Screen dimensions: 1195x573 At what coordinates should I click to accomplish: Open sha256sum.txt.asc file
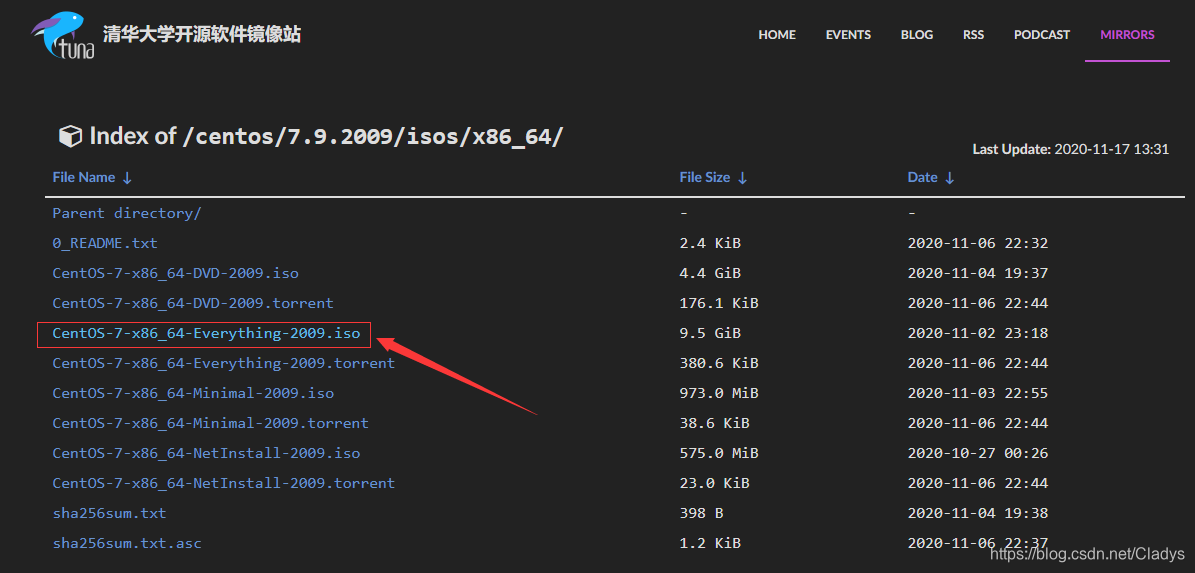(127, 543)
